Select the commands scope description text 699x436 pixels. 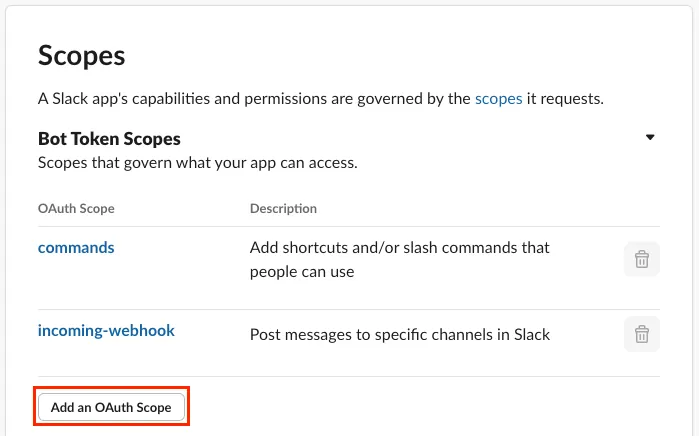point(400,259)
